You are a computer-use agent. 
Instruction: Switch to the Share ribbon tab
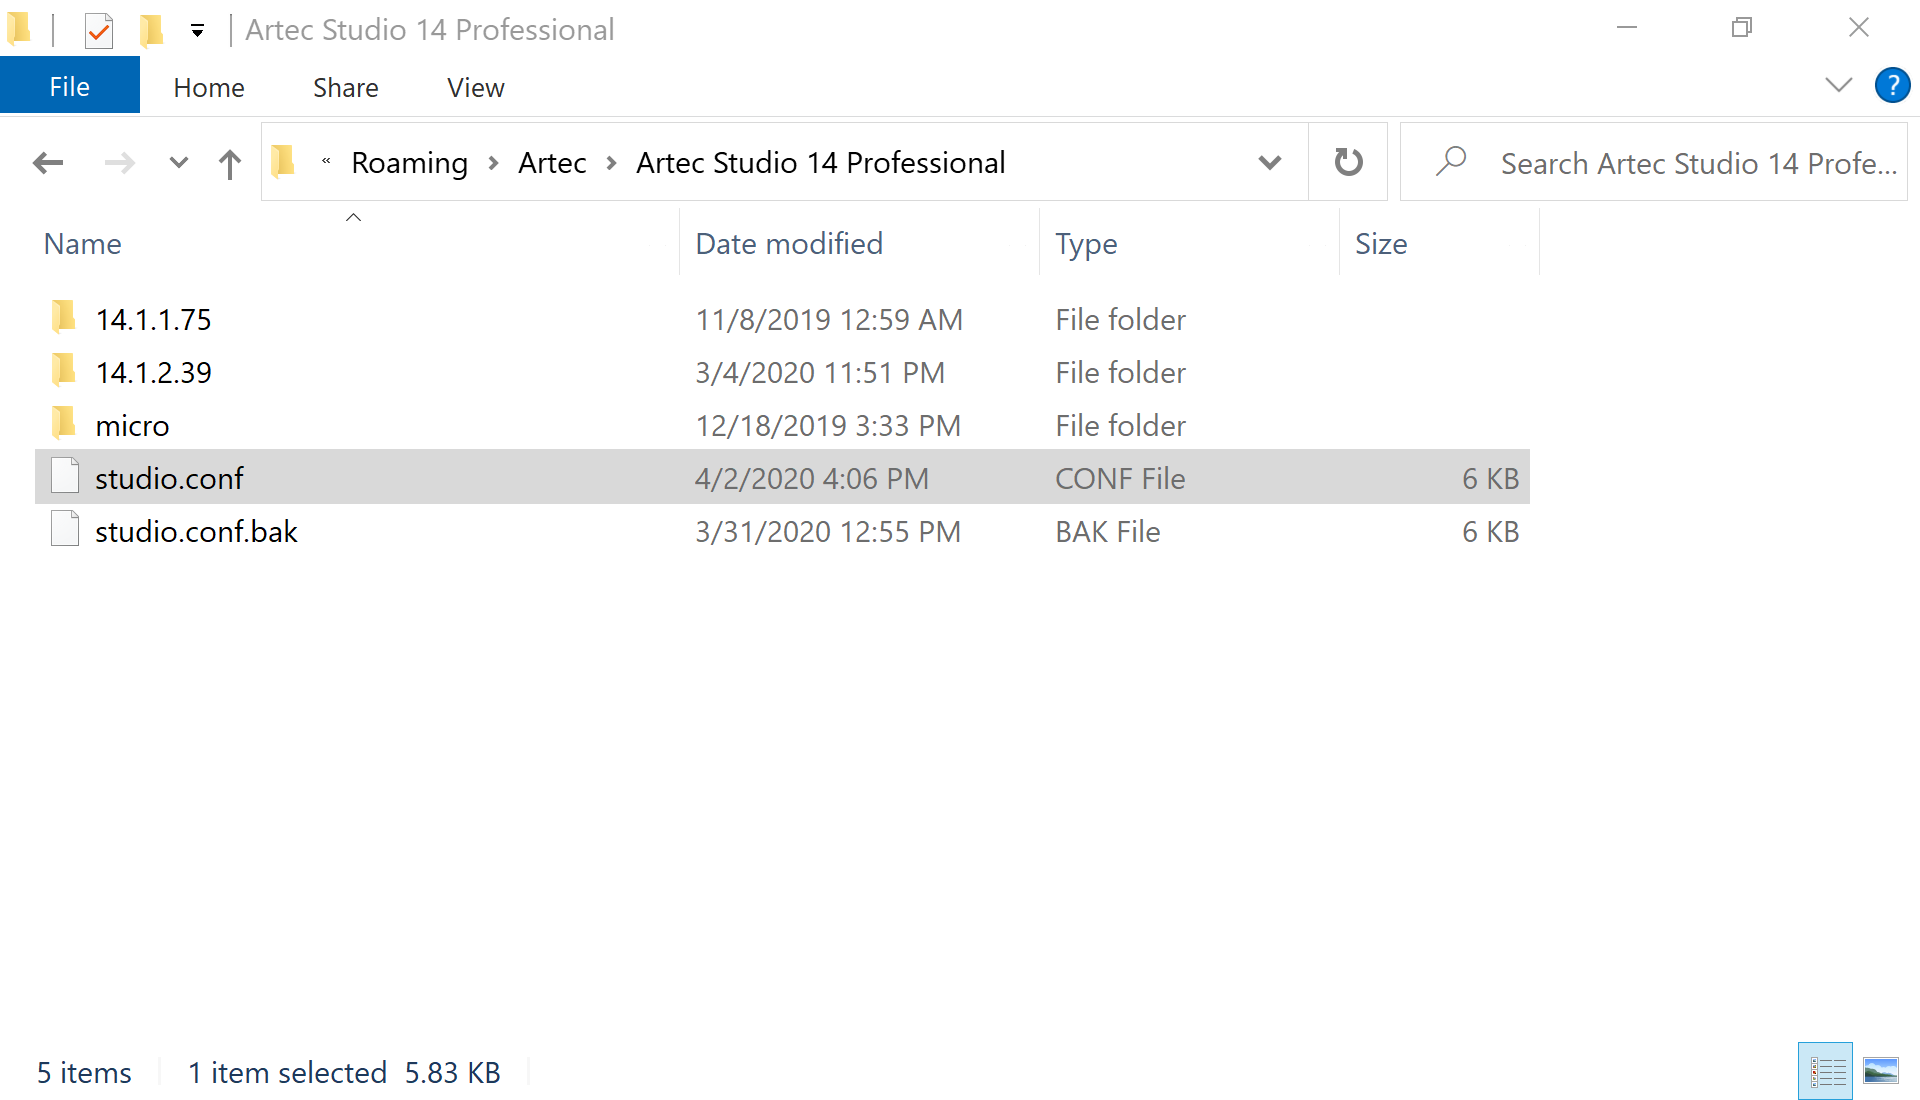346,88
